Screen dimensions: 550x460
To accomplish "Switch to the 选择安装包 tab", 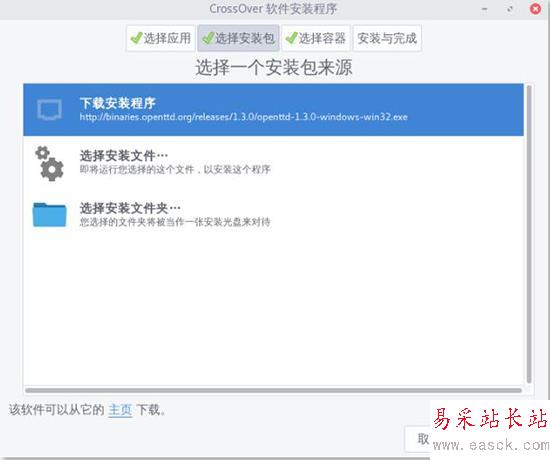I will pos(239,38).
